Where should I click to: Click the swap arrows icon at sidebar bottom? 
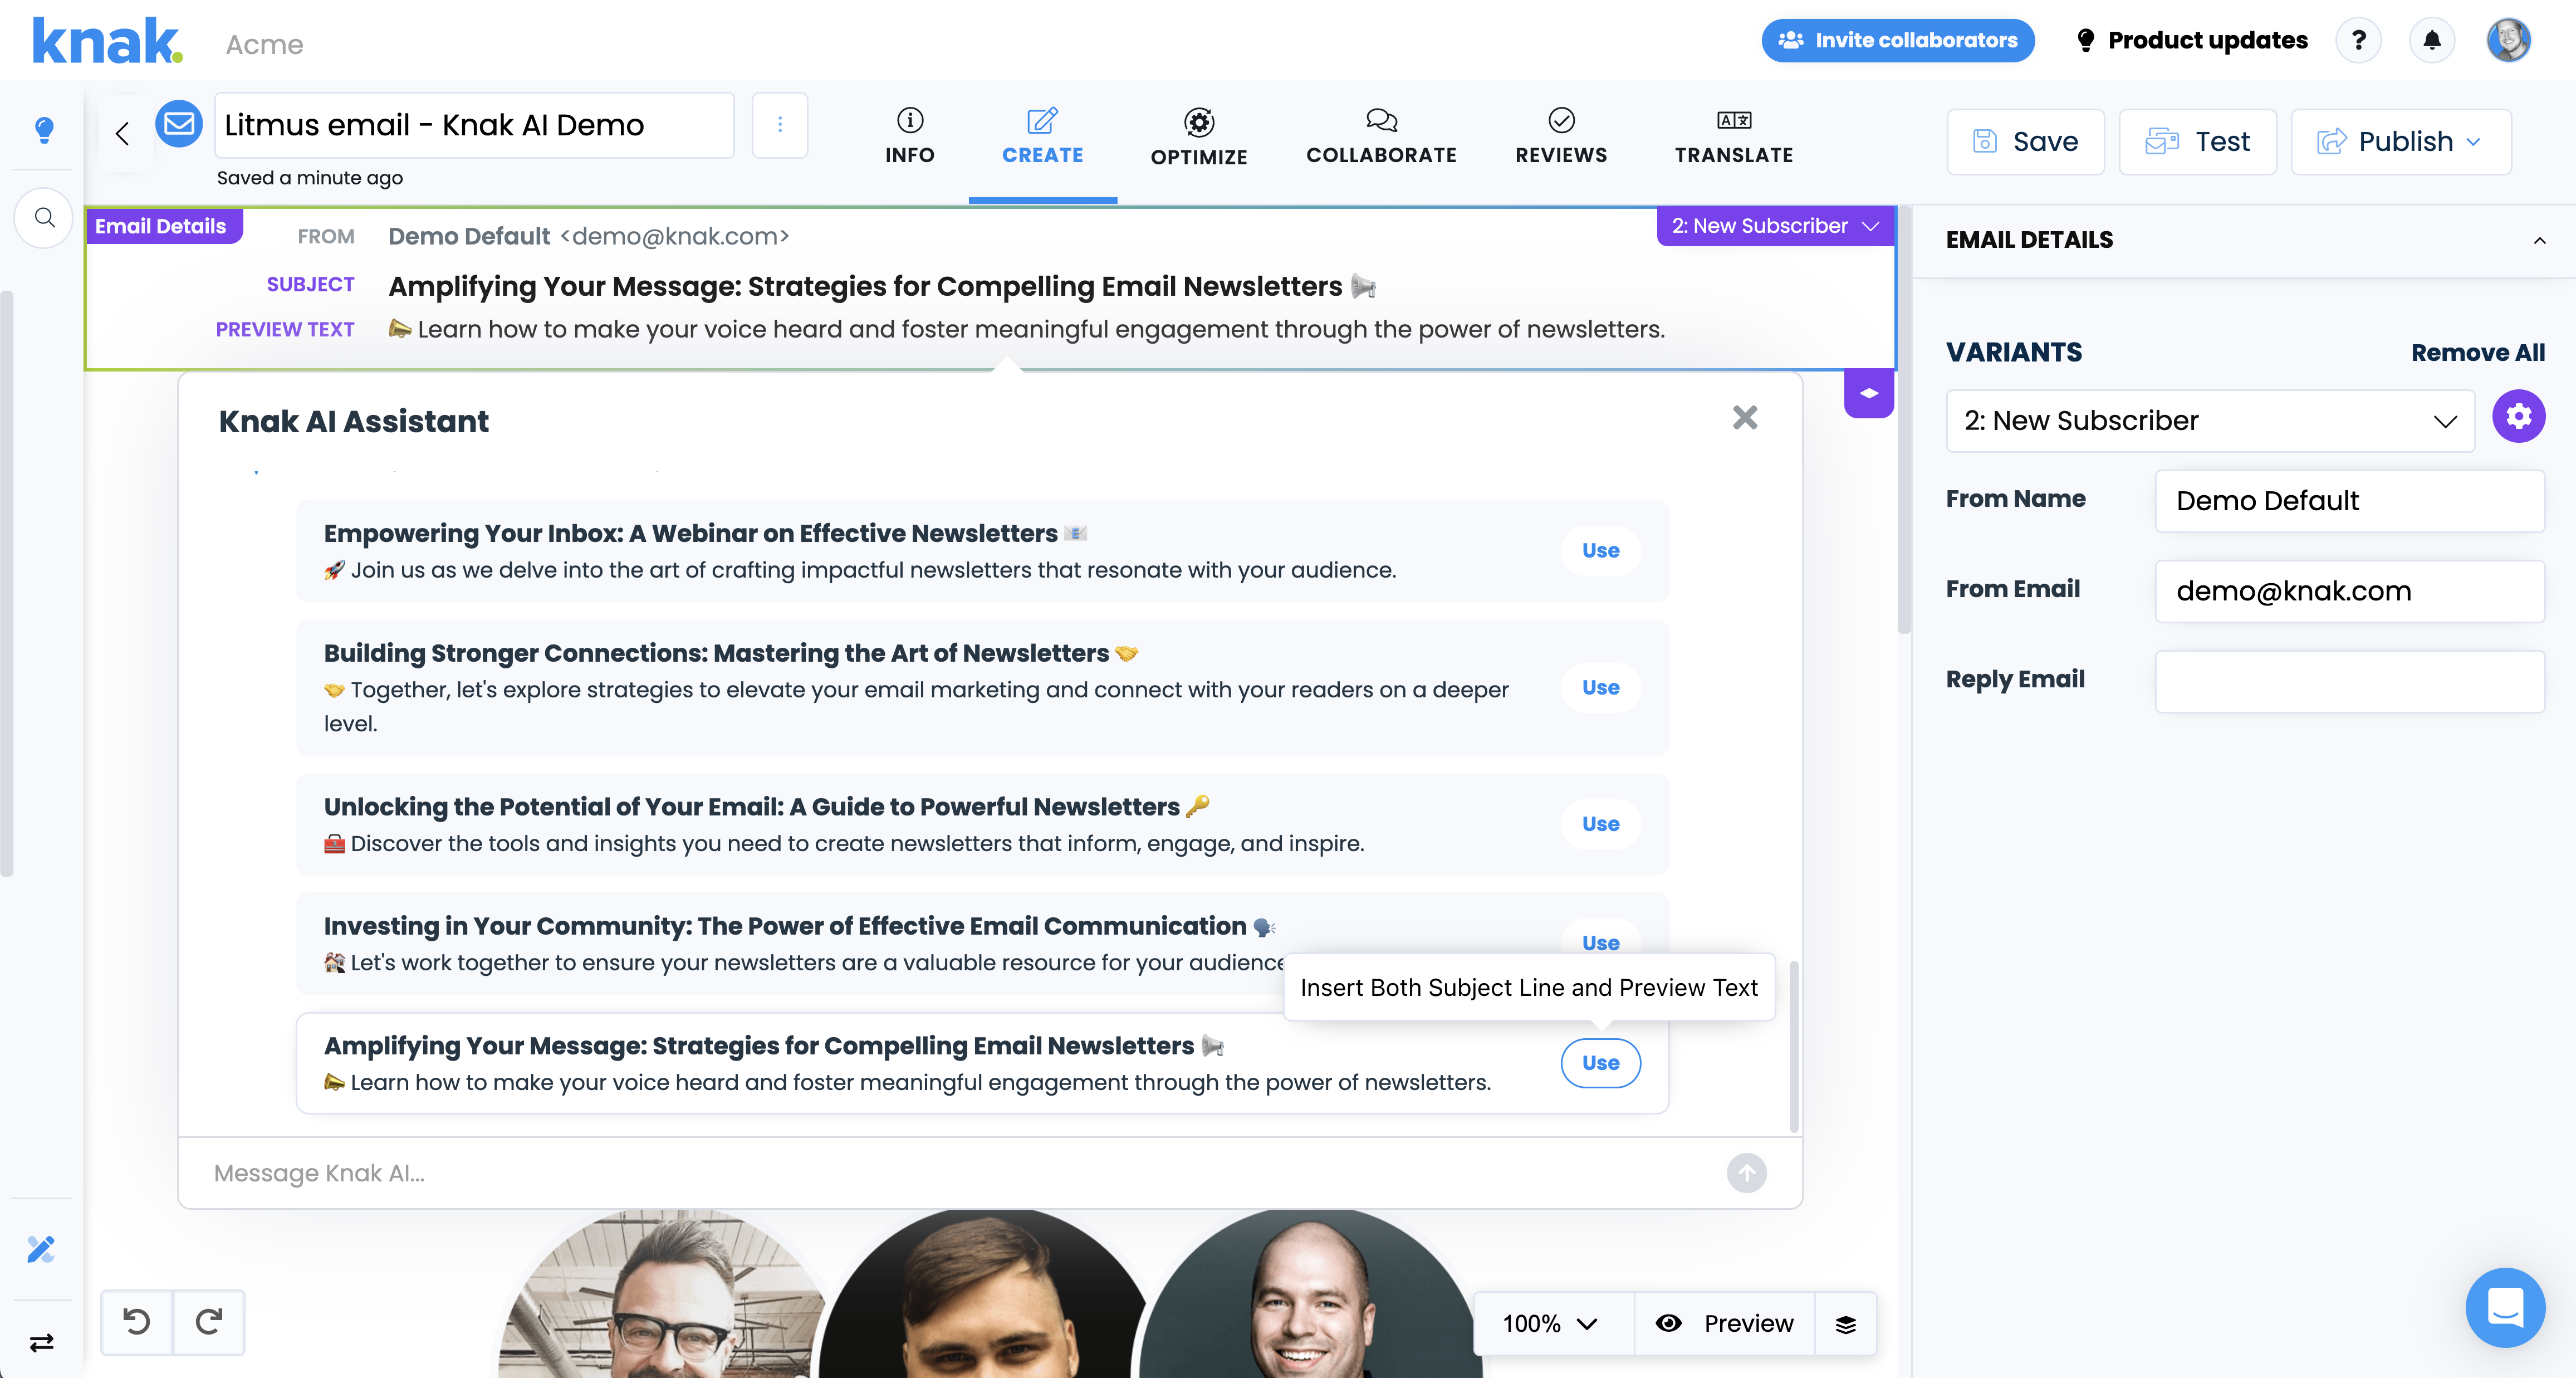pyautogui.click(x=42, y=1342)
